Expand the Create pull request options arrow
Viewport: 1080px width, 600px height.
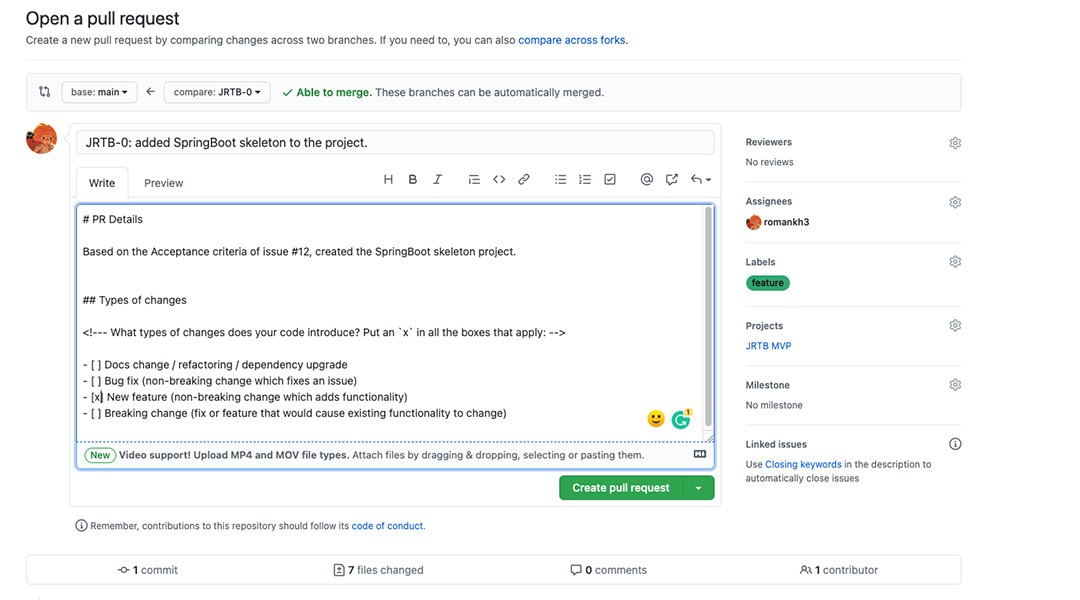698,488
